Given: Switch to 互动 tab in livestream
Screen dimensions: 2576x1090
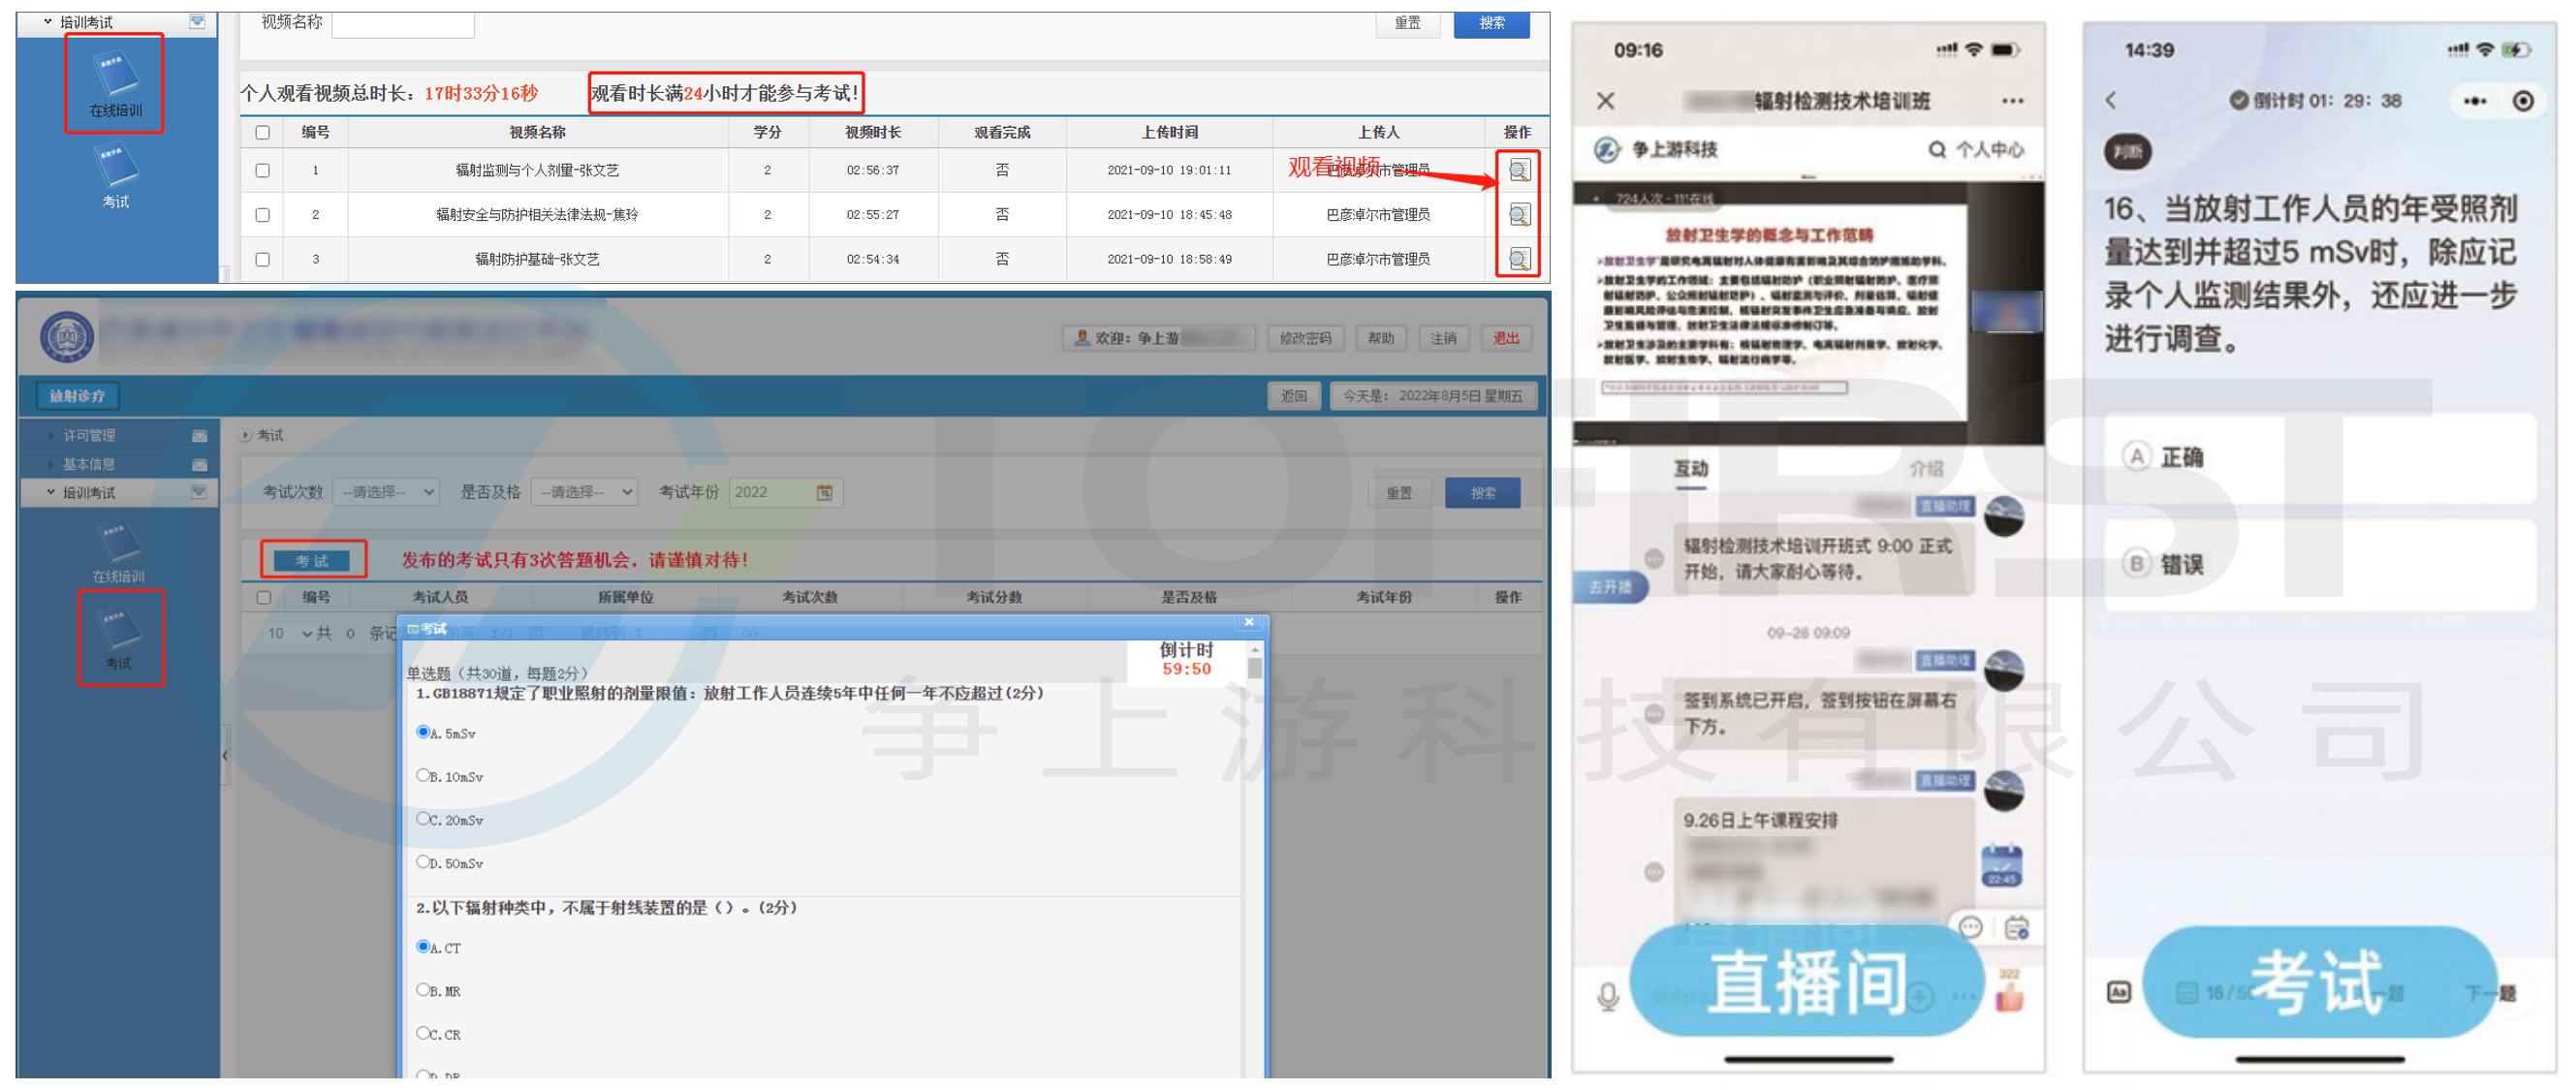Looking at the screenshot, I should 1690,470.
